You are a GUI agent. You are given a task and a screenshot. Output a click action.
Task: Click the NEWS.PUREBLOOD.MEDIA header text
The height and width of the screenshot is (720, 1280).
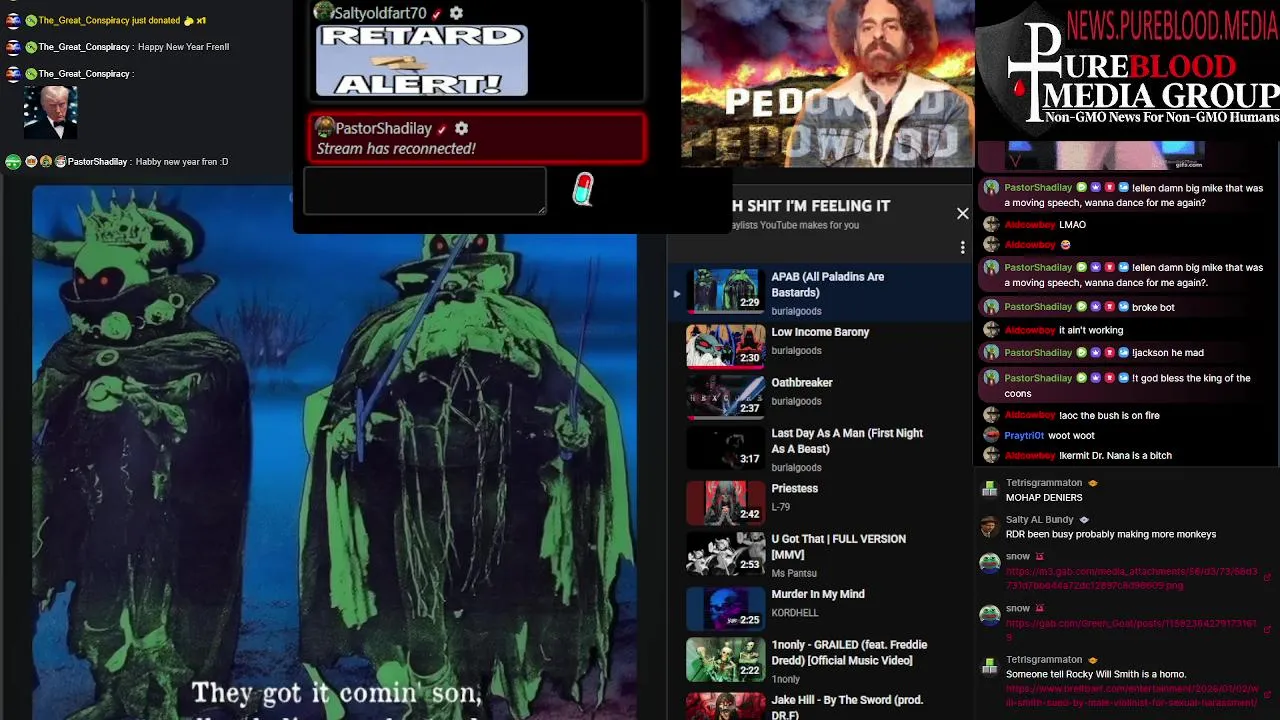pos(1173,25)
